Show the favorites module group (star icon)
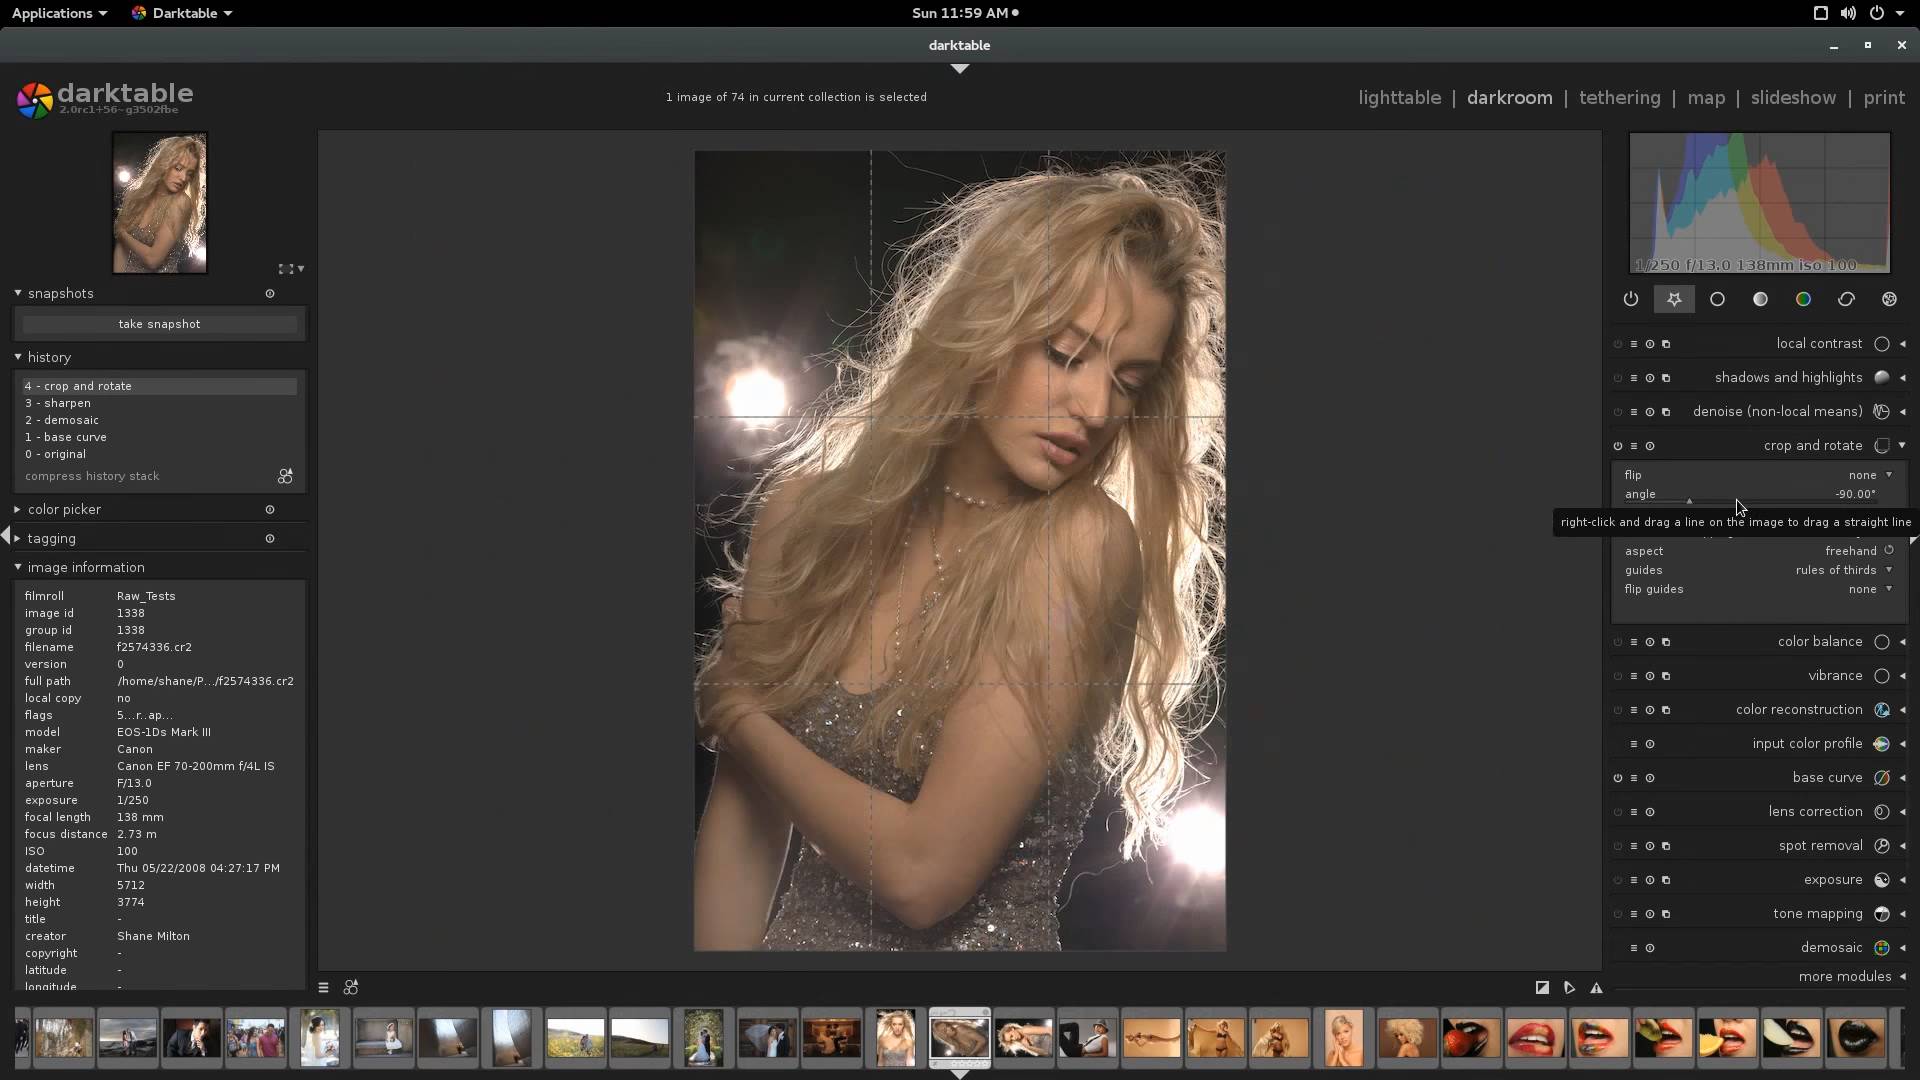The image size is (1920, 1080). 1674,299
